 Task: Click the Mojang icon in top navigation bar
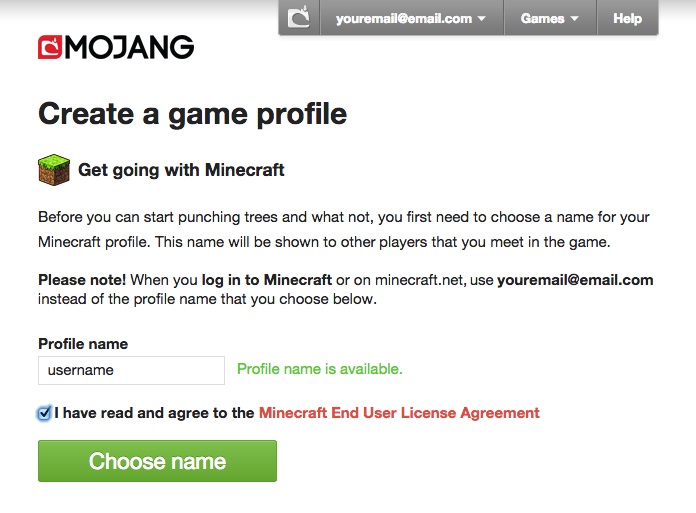coord(299,18)
